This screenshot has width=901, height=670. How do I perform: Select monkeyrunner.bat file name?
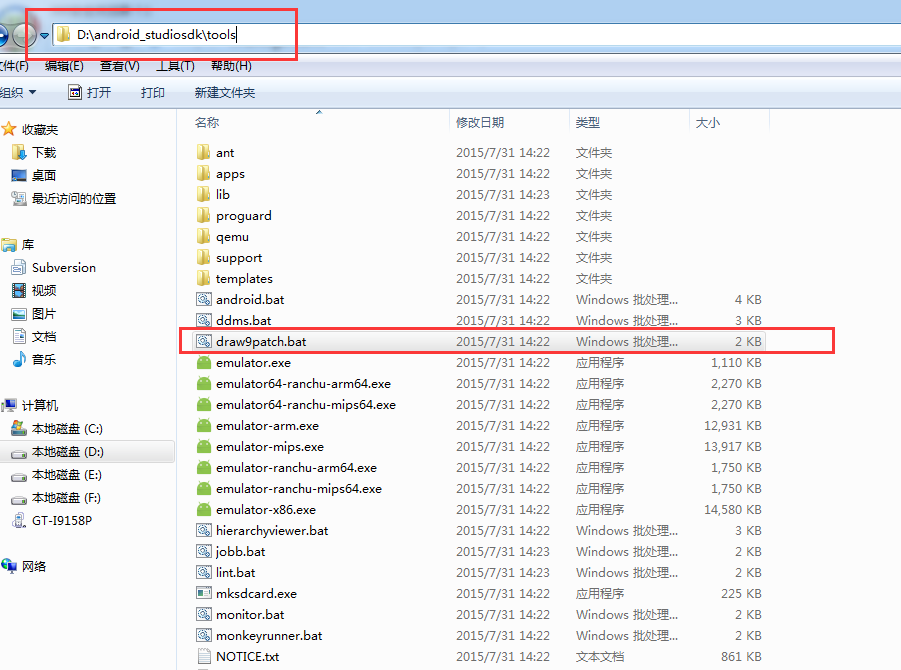pyautogui.click(x=269, y=636)
